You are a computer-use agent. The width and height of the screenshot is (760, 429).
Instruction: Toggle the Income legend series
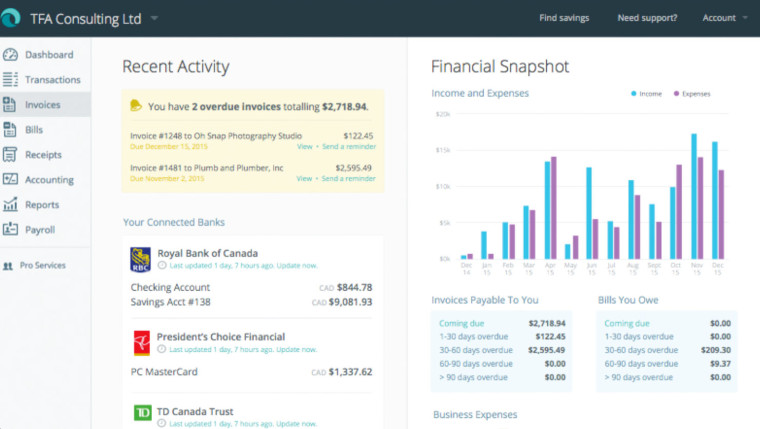(647, 93)
